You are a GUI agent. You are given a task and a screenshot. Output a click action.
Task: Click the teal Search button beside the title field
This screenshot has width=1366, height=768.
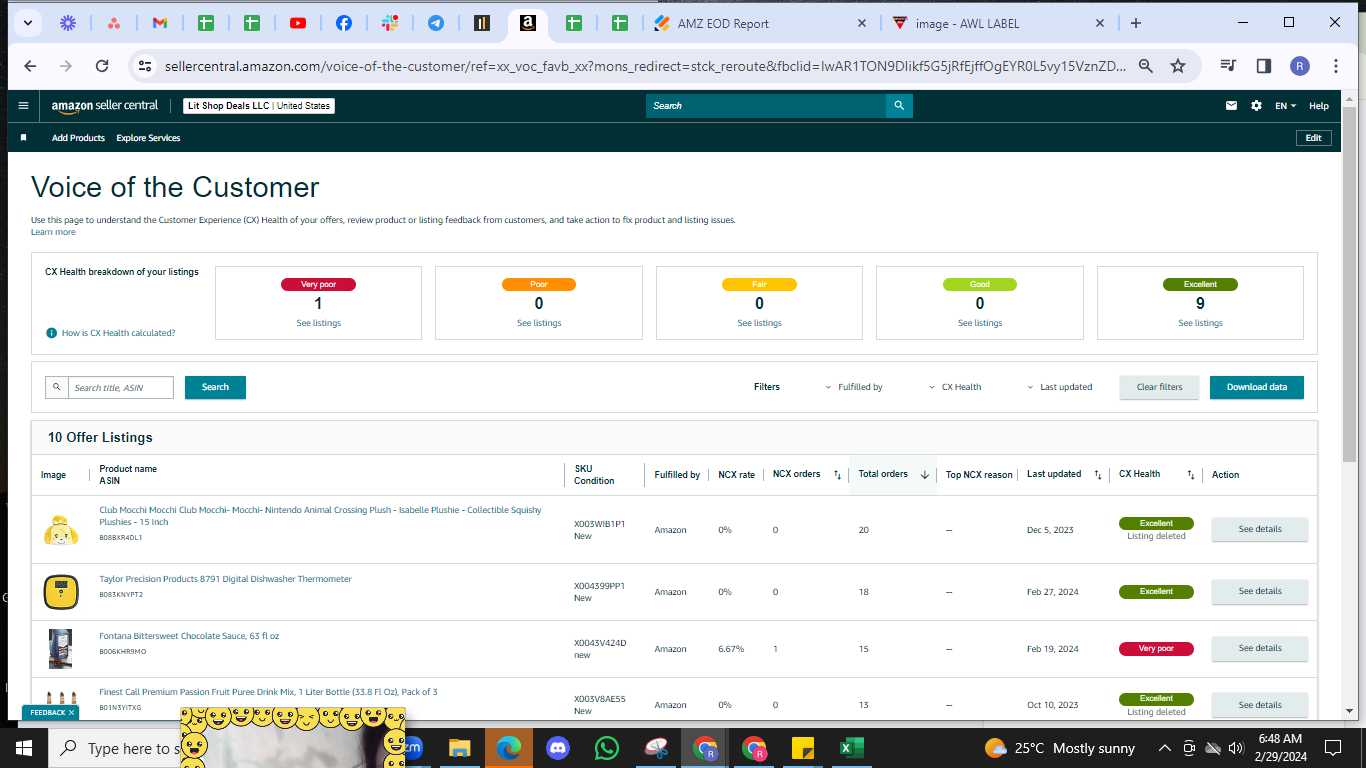[x=215, y=387]
